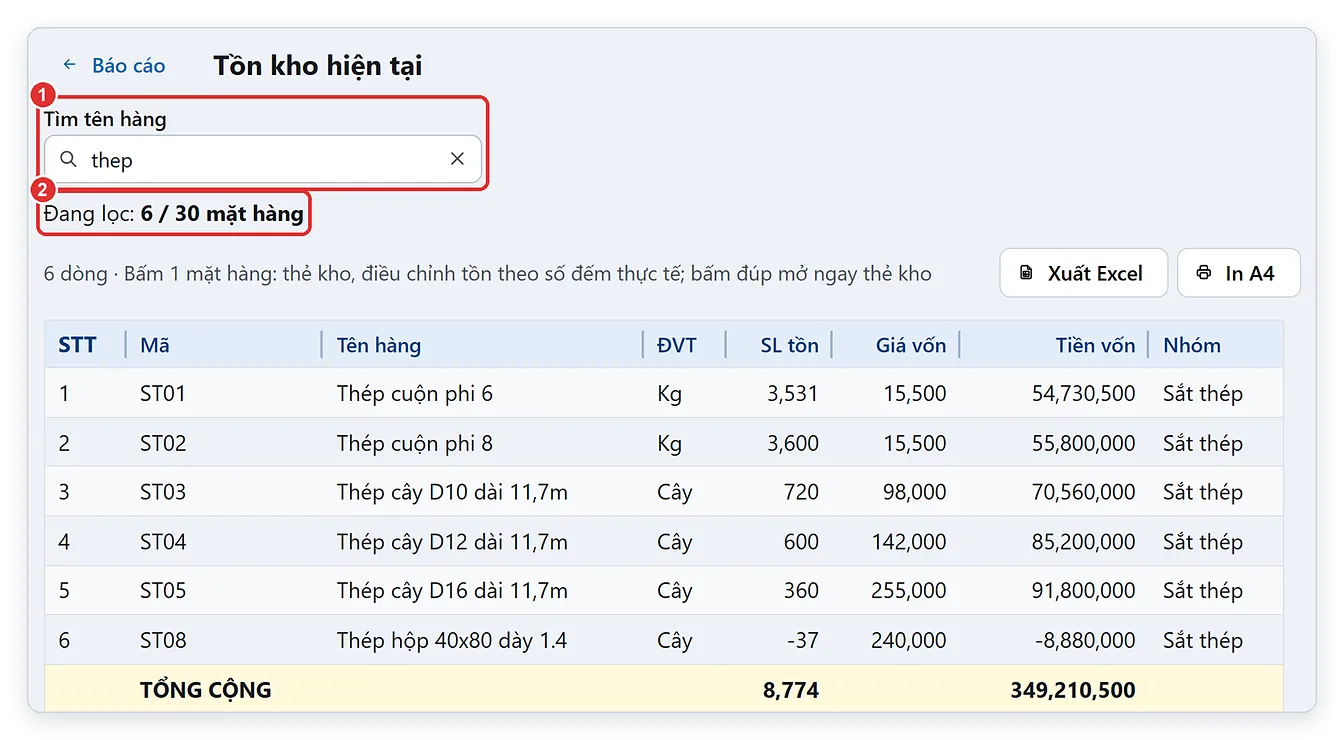Open Thép hộp 40x80 dày 1.4
The height and width of the screenshot is (740, 1344).
(452, 640)
